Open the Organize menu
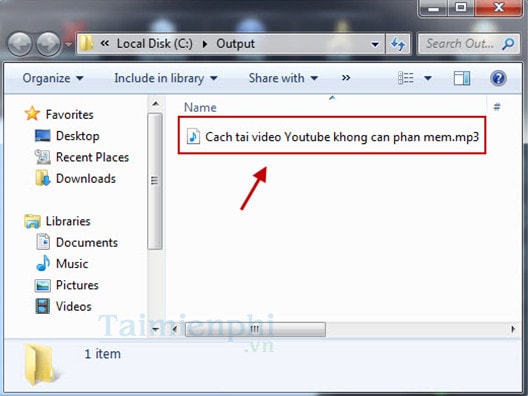 [x=53, y=78]
